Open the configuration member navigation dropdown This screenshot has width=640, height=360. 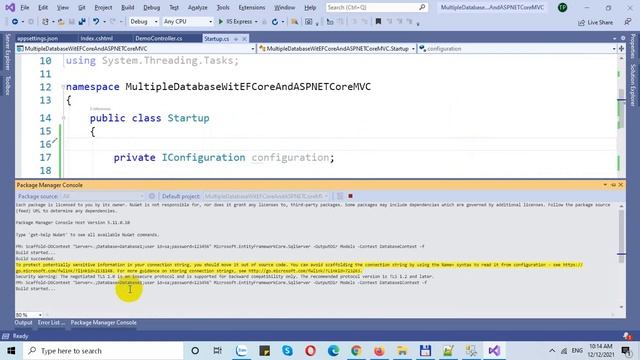[x=517, y=49]
